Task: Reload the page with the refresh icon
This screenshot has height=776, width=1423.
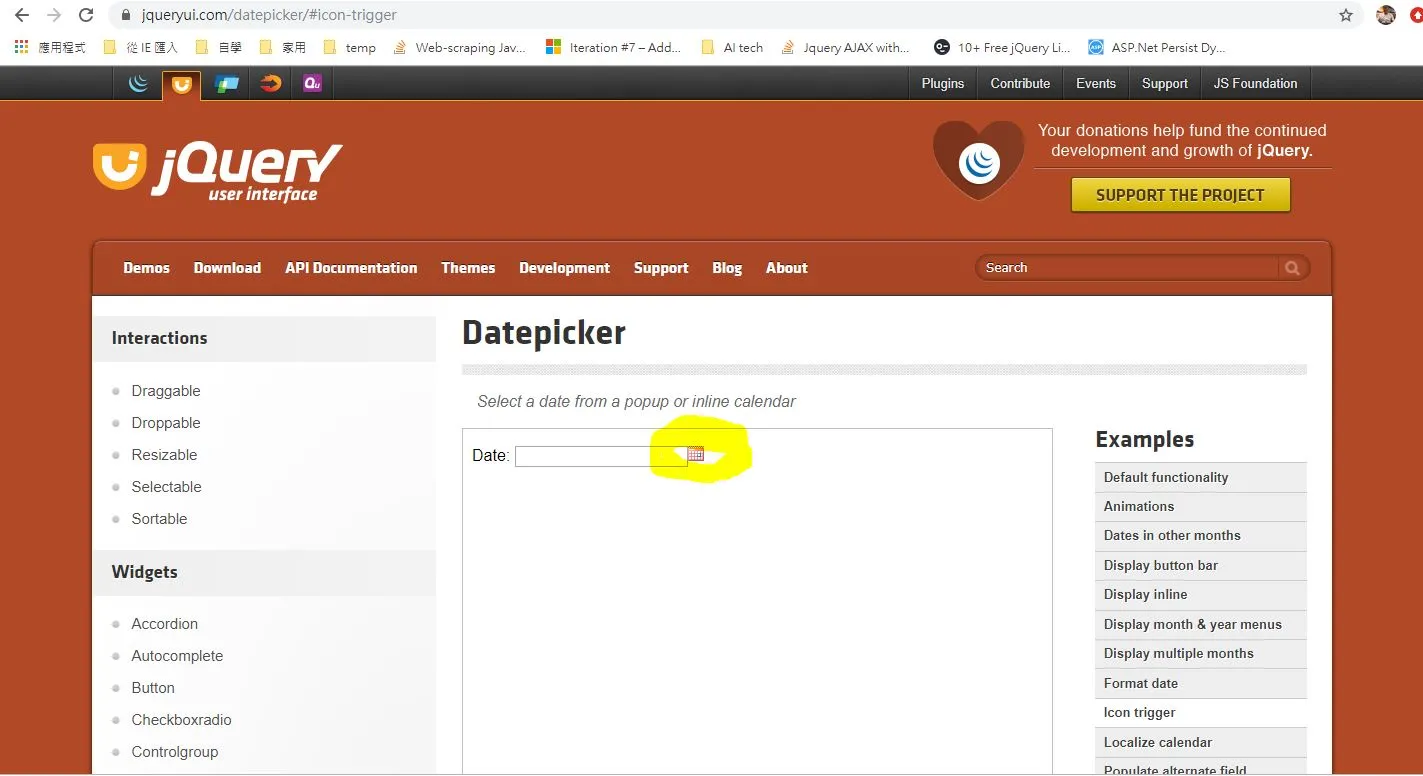Action: 86,15
